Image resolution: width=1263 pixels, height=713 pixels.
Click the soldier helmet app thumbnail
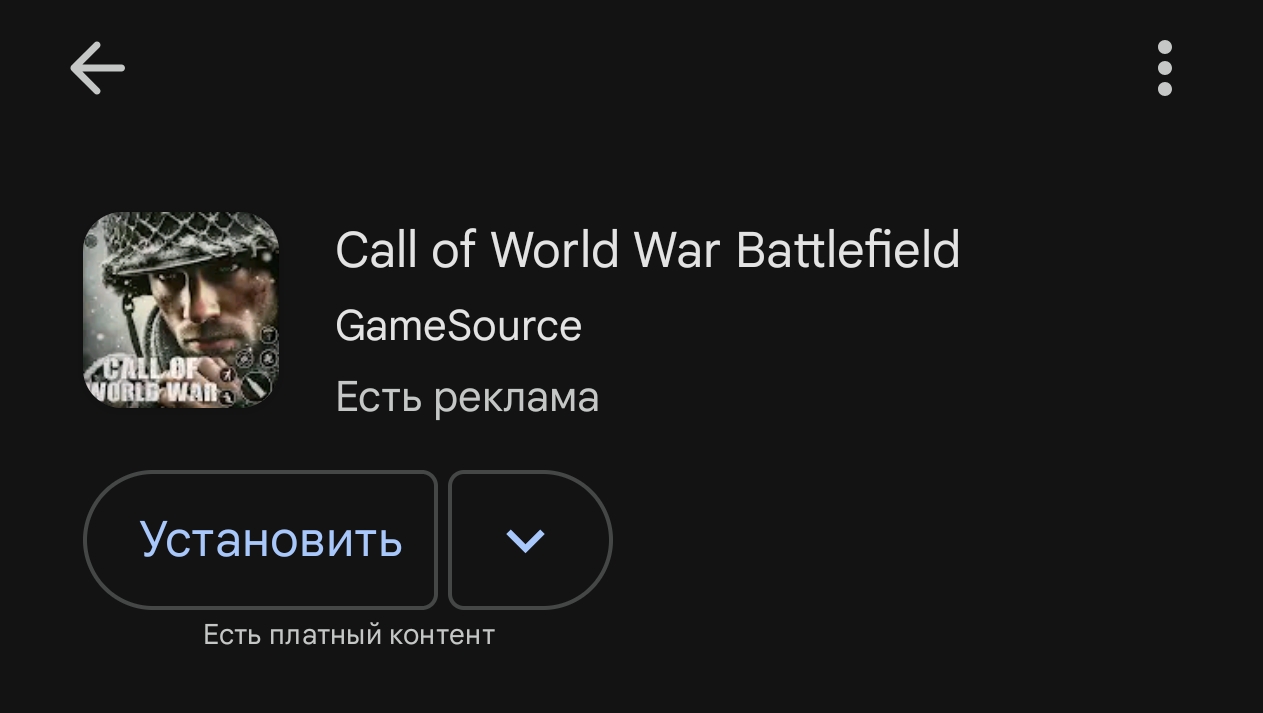click(x=181, y=310)
